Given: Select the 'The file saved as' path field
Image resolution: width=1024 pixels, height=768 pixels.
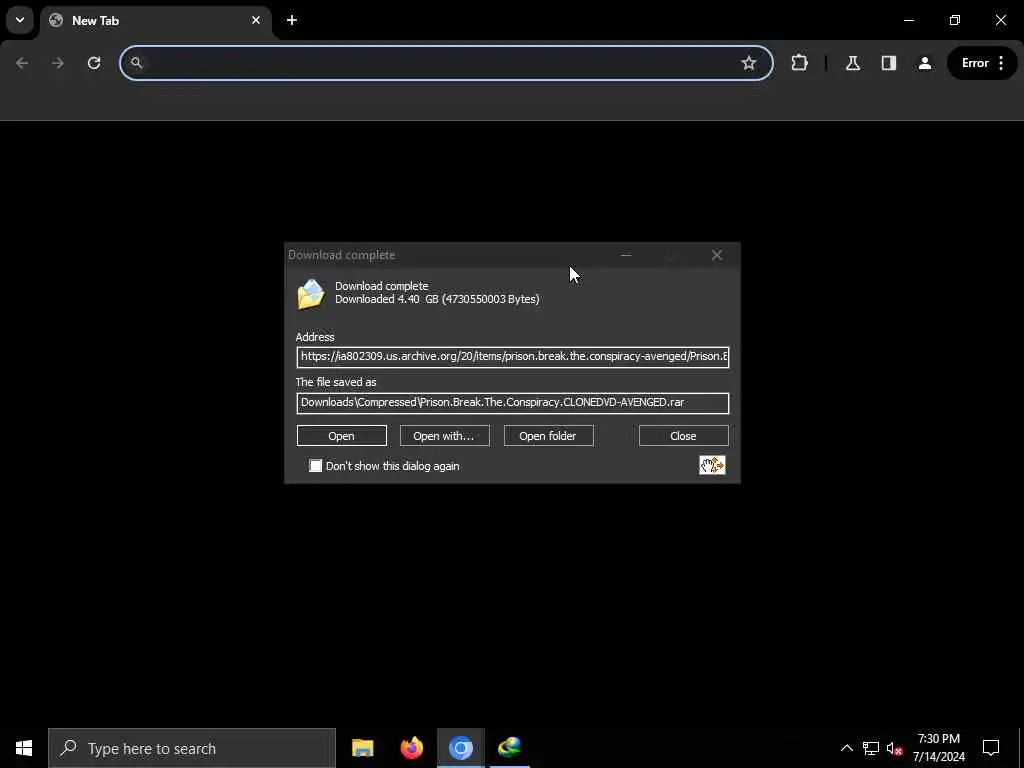Looking at the screenshot, I should point(513,403).
